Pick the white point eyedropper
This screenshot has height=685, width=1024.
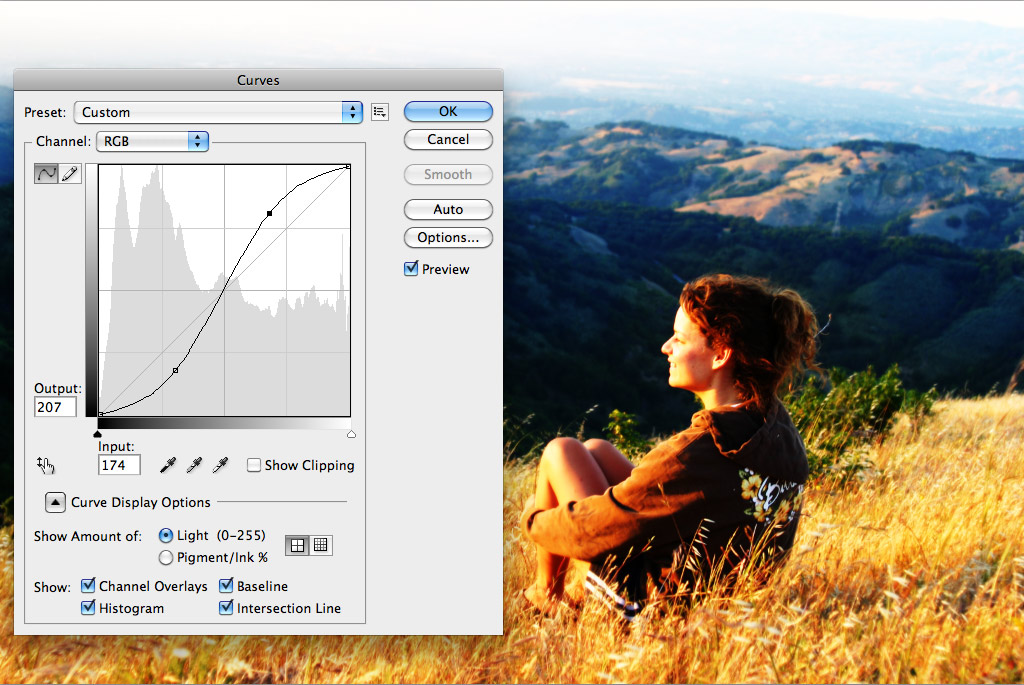[220, 465]
